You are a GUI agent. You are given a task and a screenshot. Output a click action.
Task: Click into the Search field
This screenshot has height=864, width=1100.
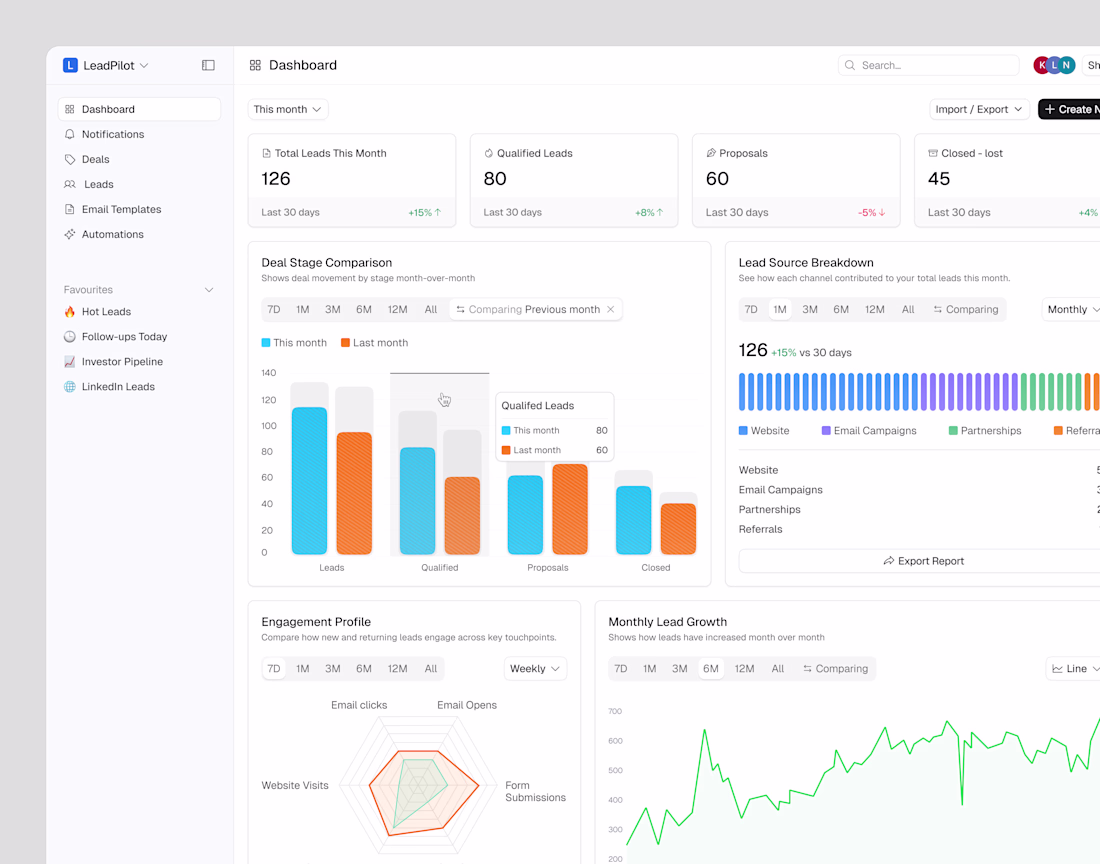click(x=928, y=65)
